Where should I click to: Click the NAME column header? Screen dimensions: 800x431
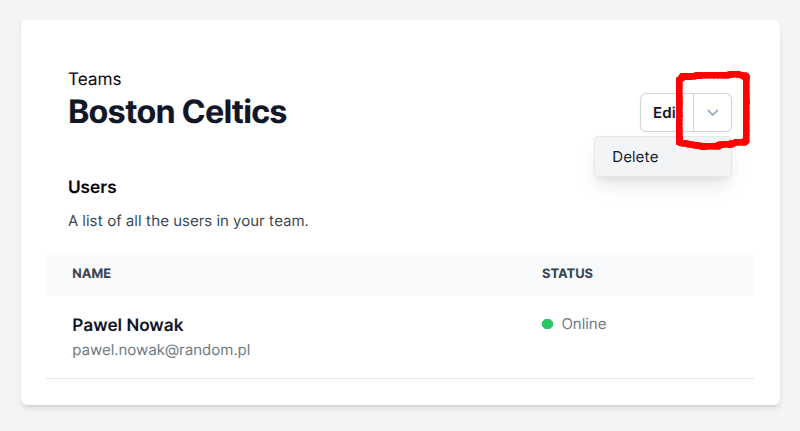pos(91,273)
